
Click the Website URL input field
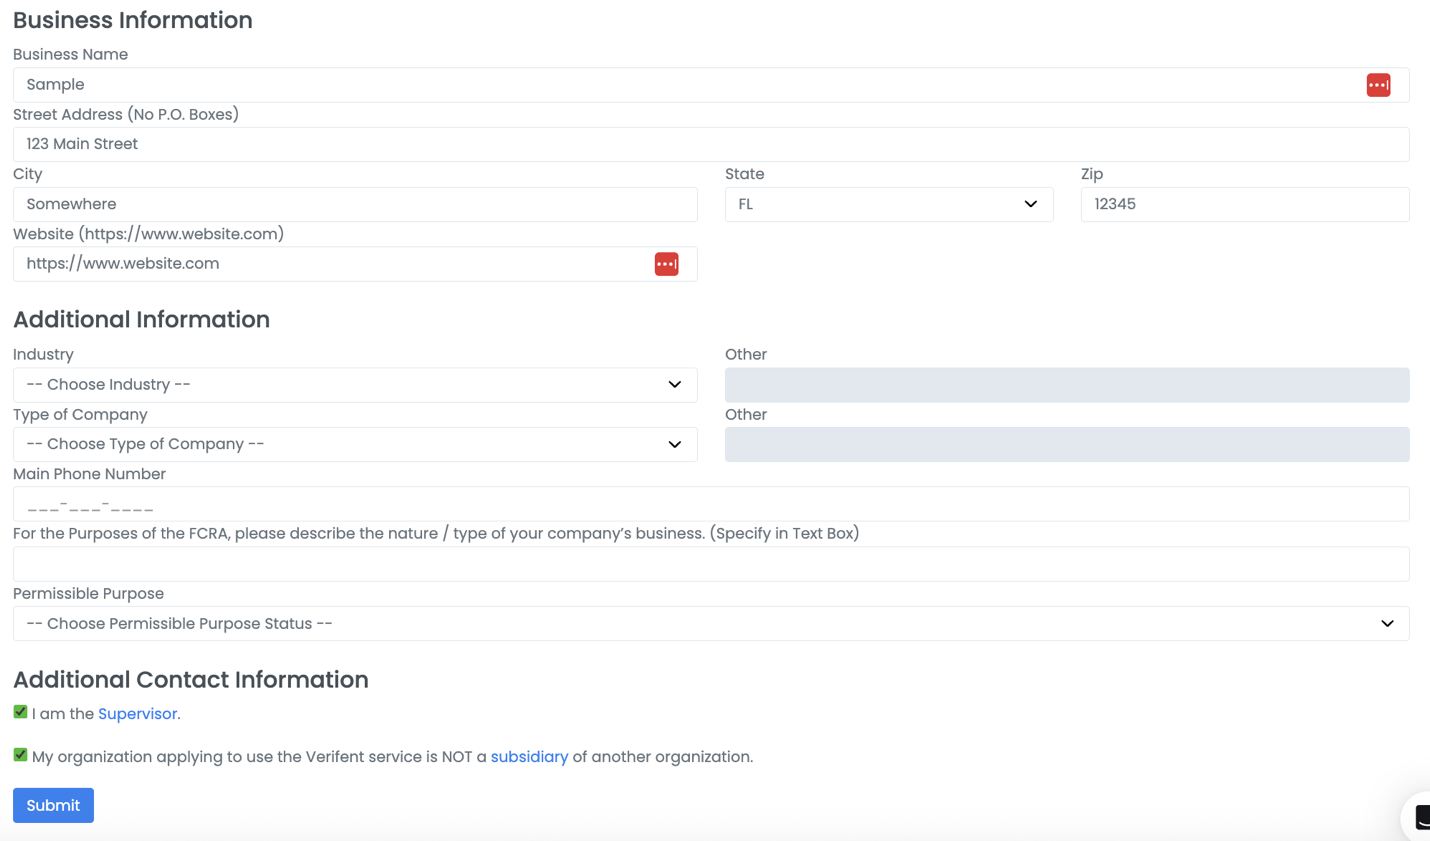point(330,264)
